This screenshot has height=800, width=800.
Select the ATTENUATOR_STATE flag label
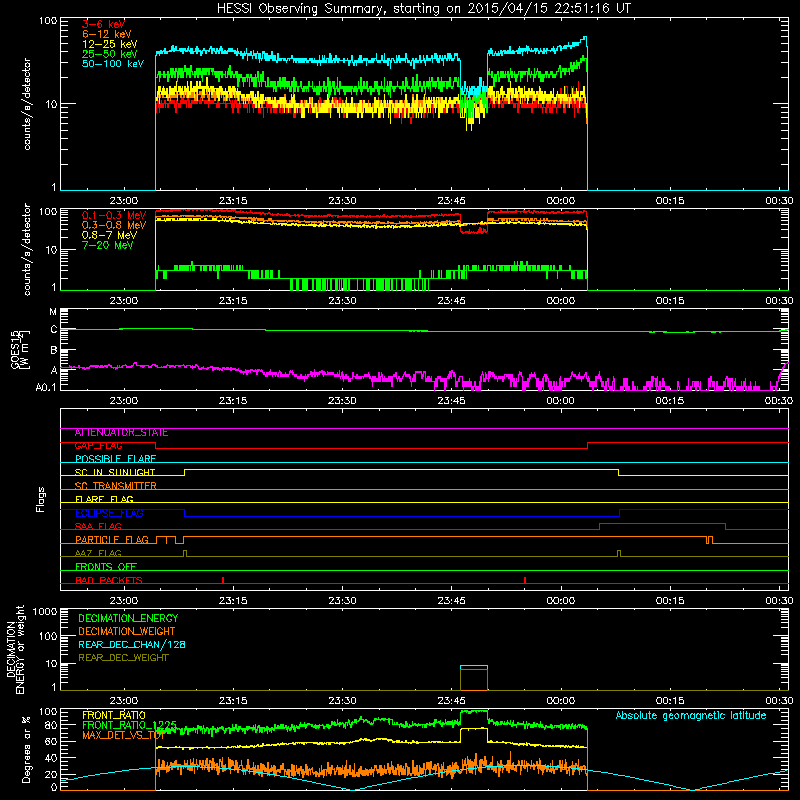coord(121,433)
